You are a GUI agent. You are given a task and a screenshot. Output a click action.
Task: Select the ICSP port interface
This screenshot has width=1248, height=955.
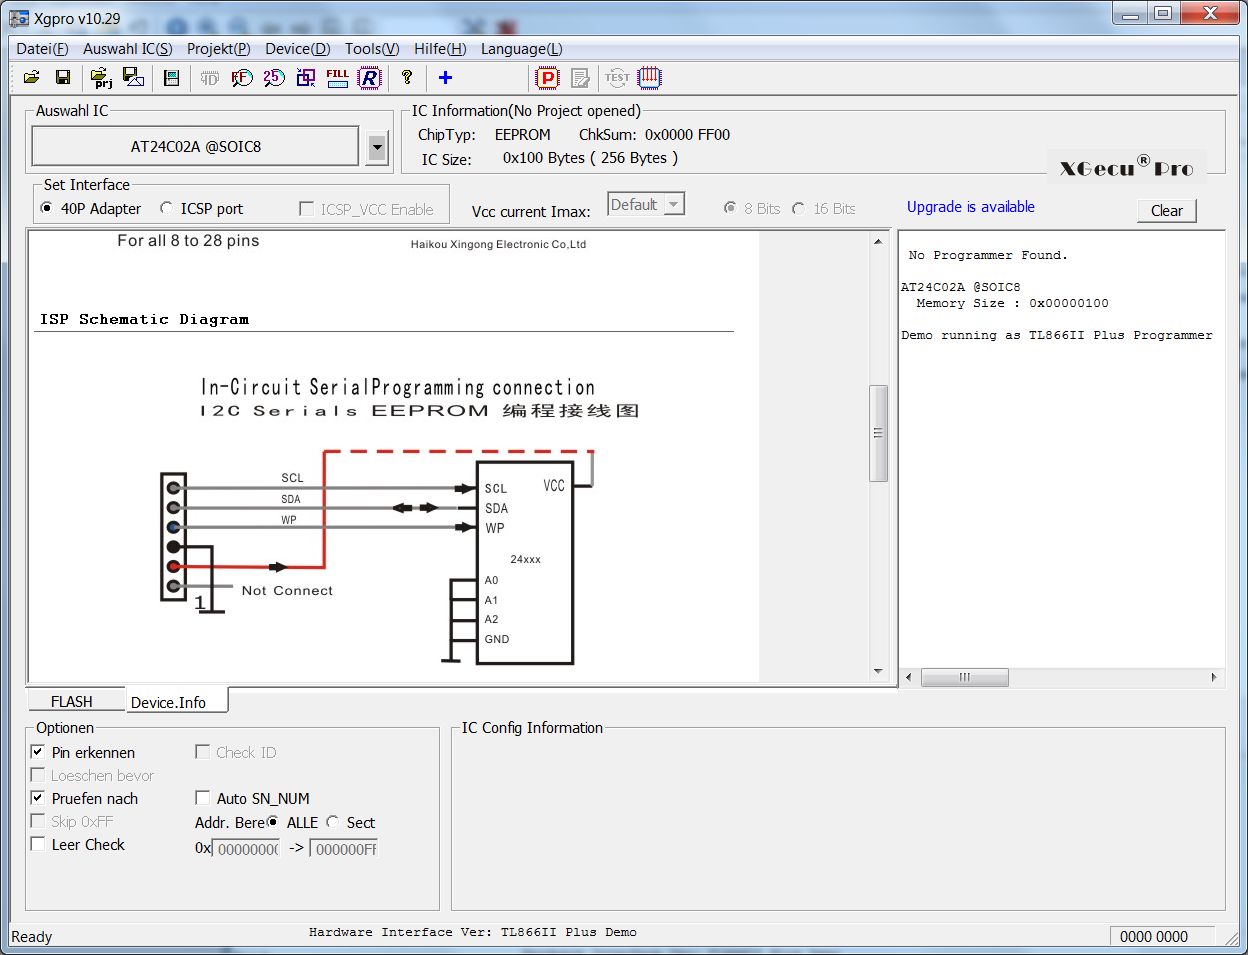tap(201, 208)
